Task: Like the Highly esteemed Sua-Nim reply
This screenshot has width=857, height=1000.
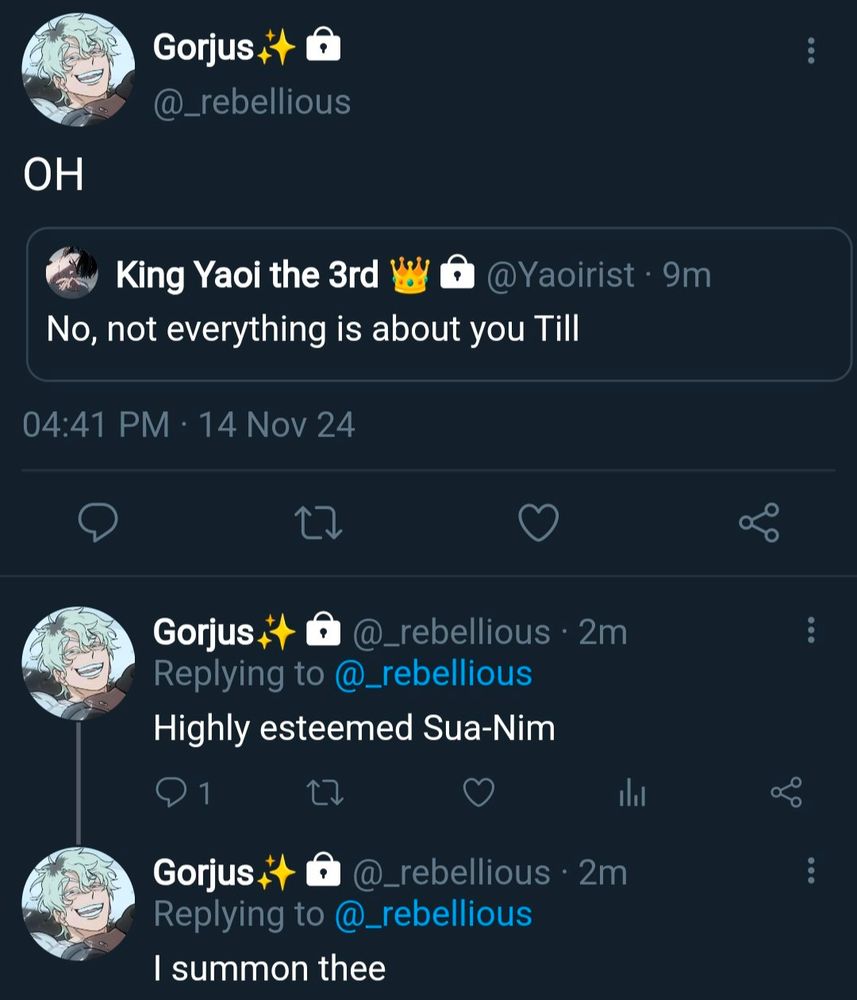Action: 479,793
